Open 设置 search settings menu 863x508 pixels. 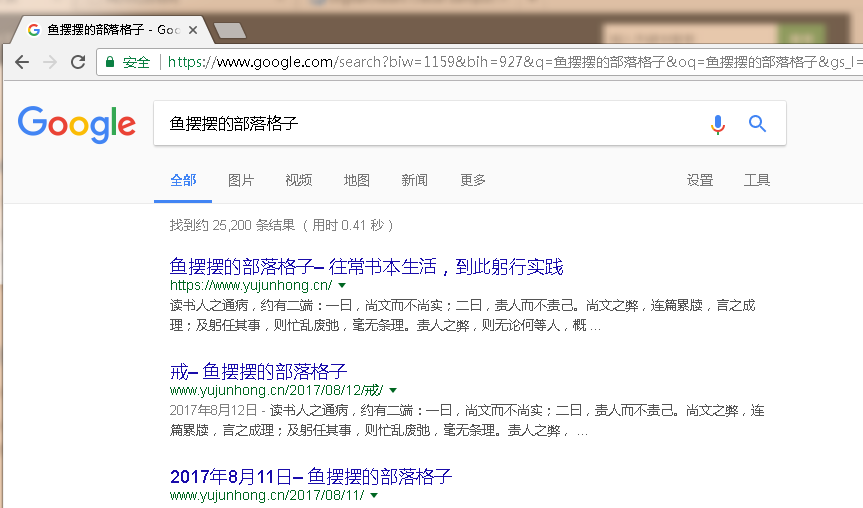700,180
